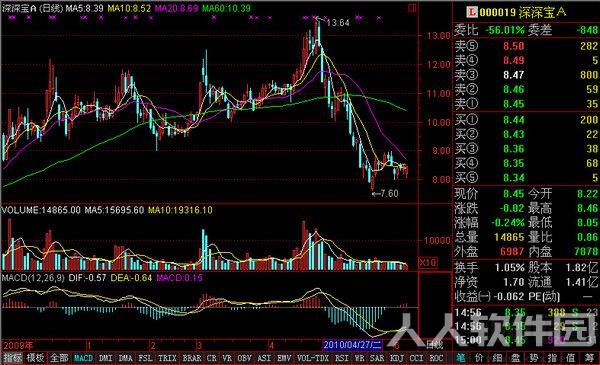The height and width of the screenshot is (365, 600).
Task: Switch to the BRAR indicator
Action: [192, 358]
